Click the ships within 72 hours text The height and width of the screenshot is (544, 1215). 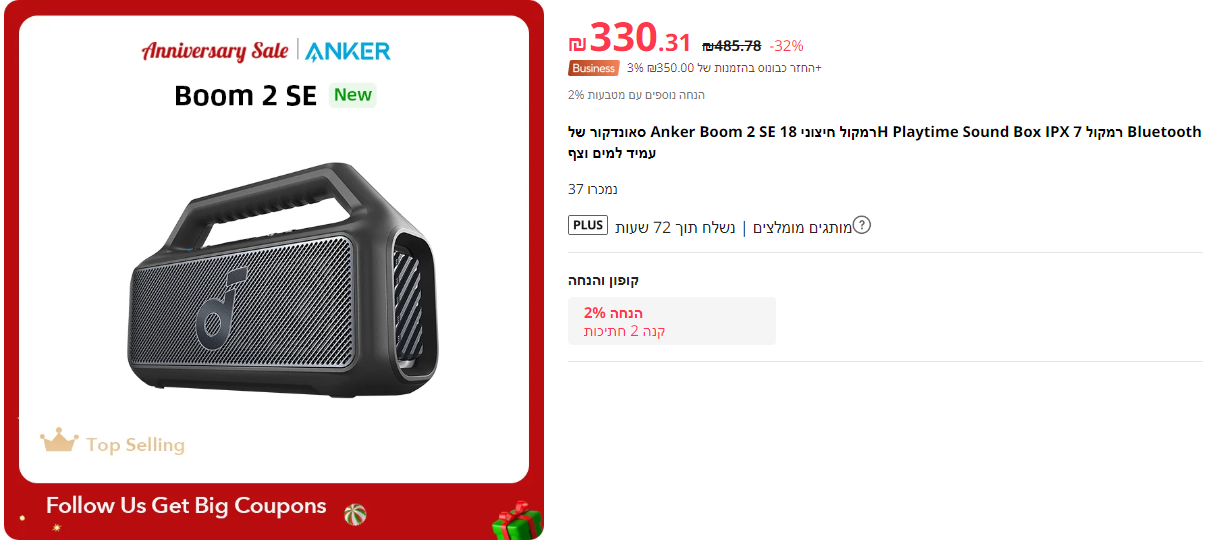coord(675,227)
